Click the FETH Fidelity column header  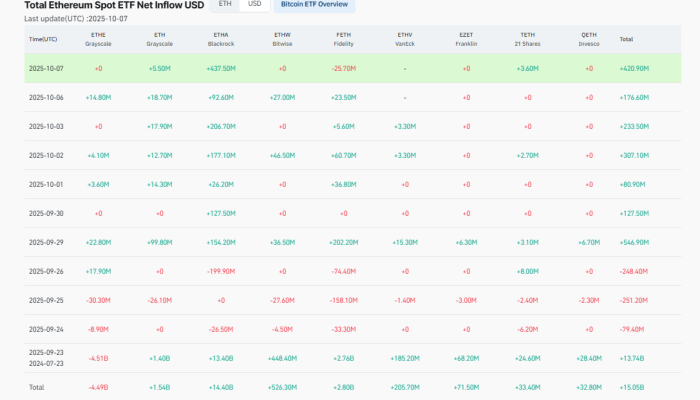[x=343, y=39]
